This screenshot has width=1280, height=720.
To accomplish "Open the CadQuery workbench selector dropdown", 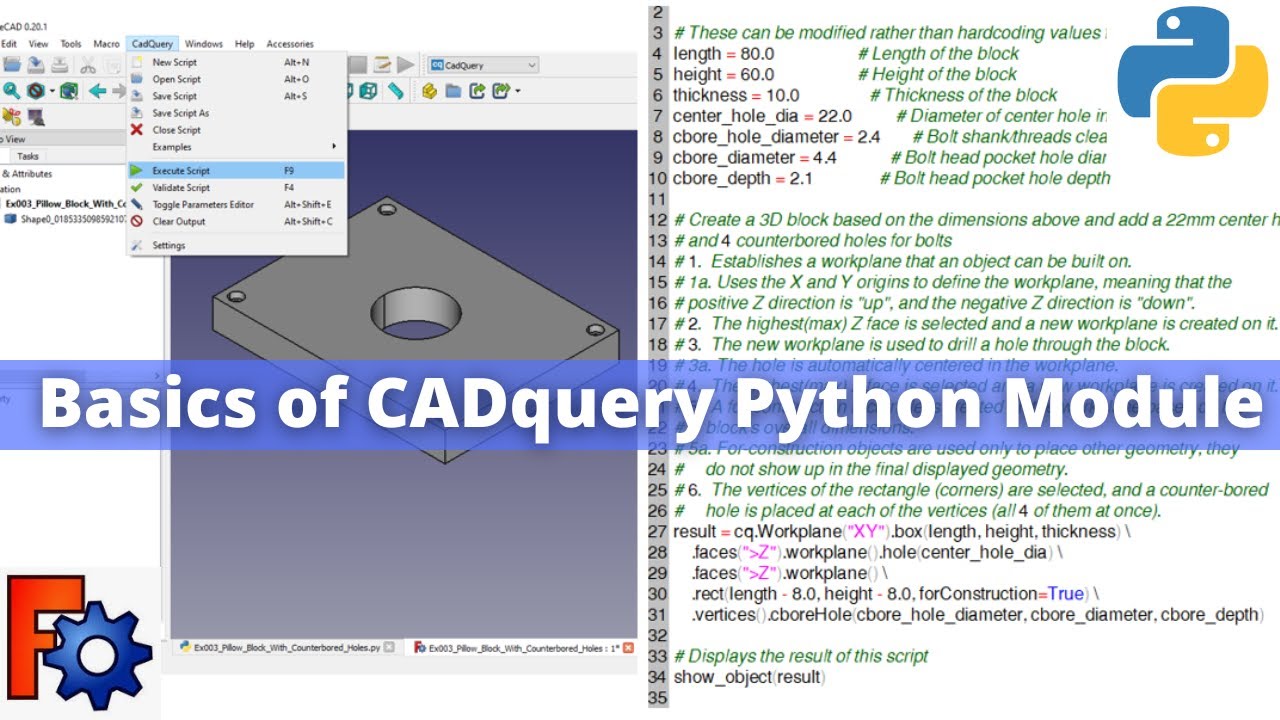I will [x=484, y=65].
